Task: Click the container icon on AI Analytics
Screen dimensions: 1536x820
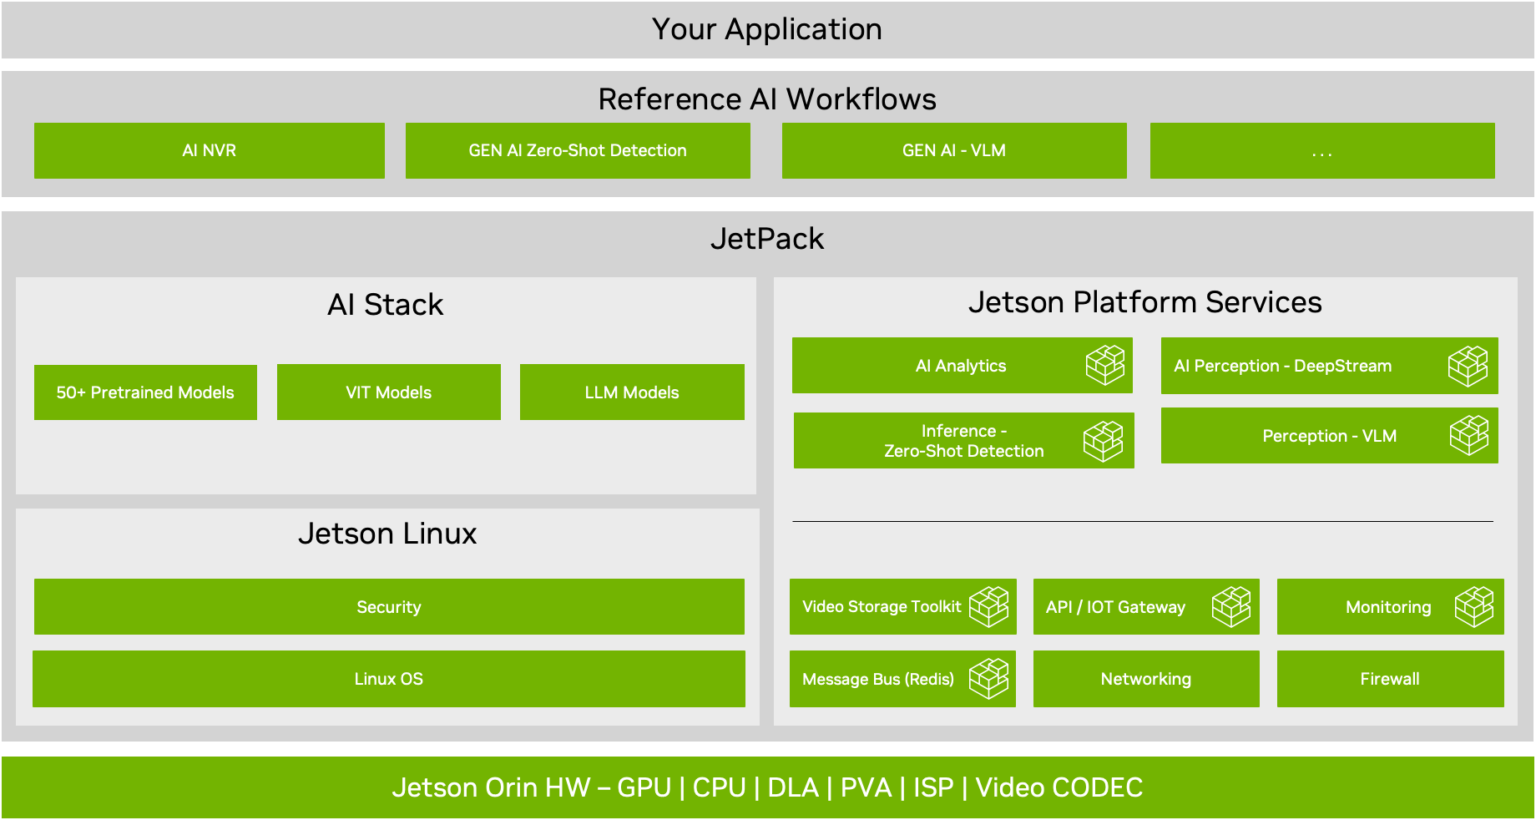Action: (x=1104, y=365)
